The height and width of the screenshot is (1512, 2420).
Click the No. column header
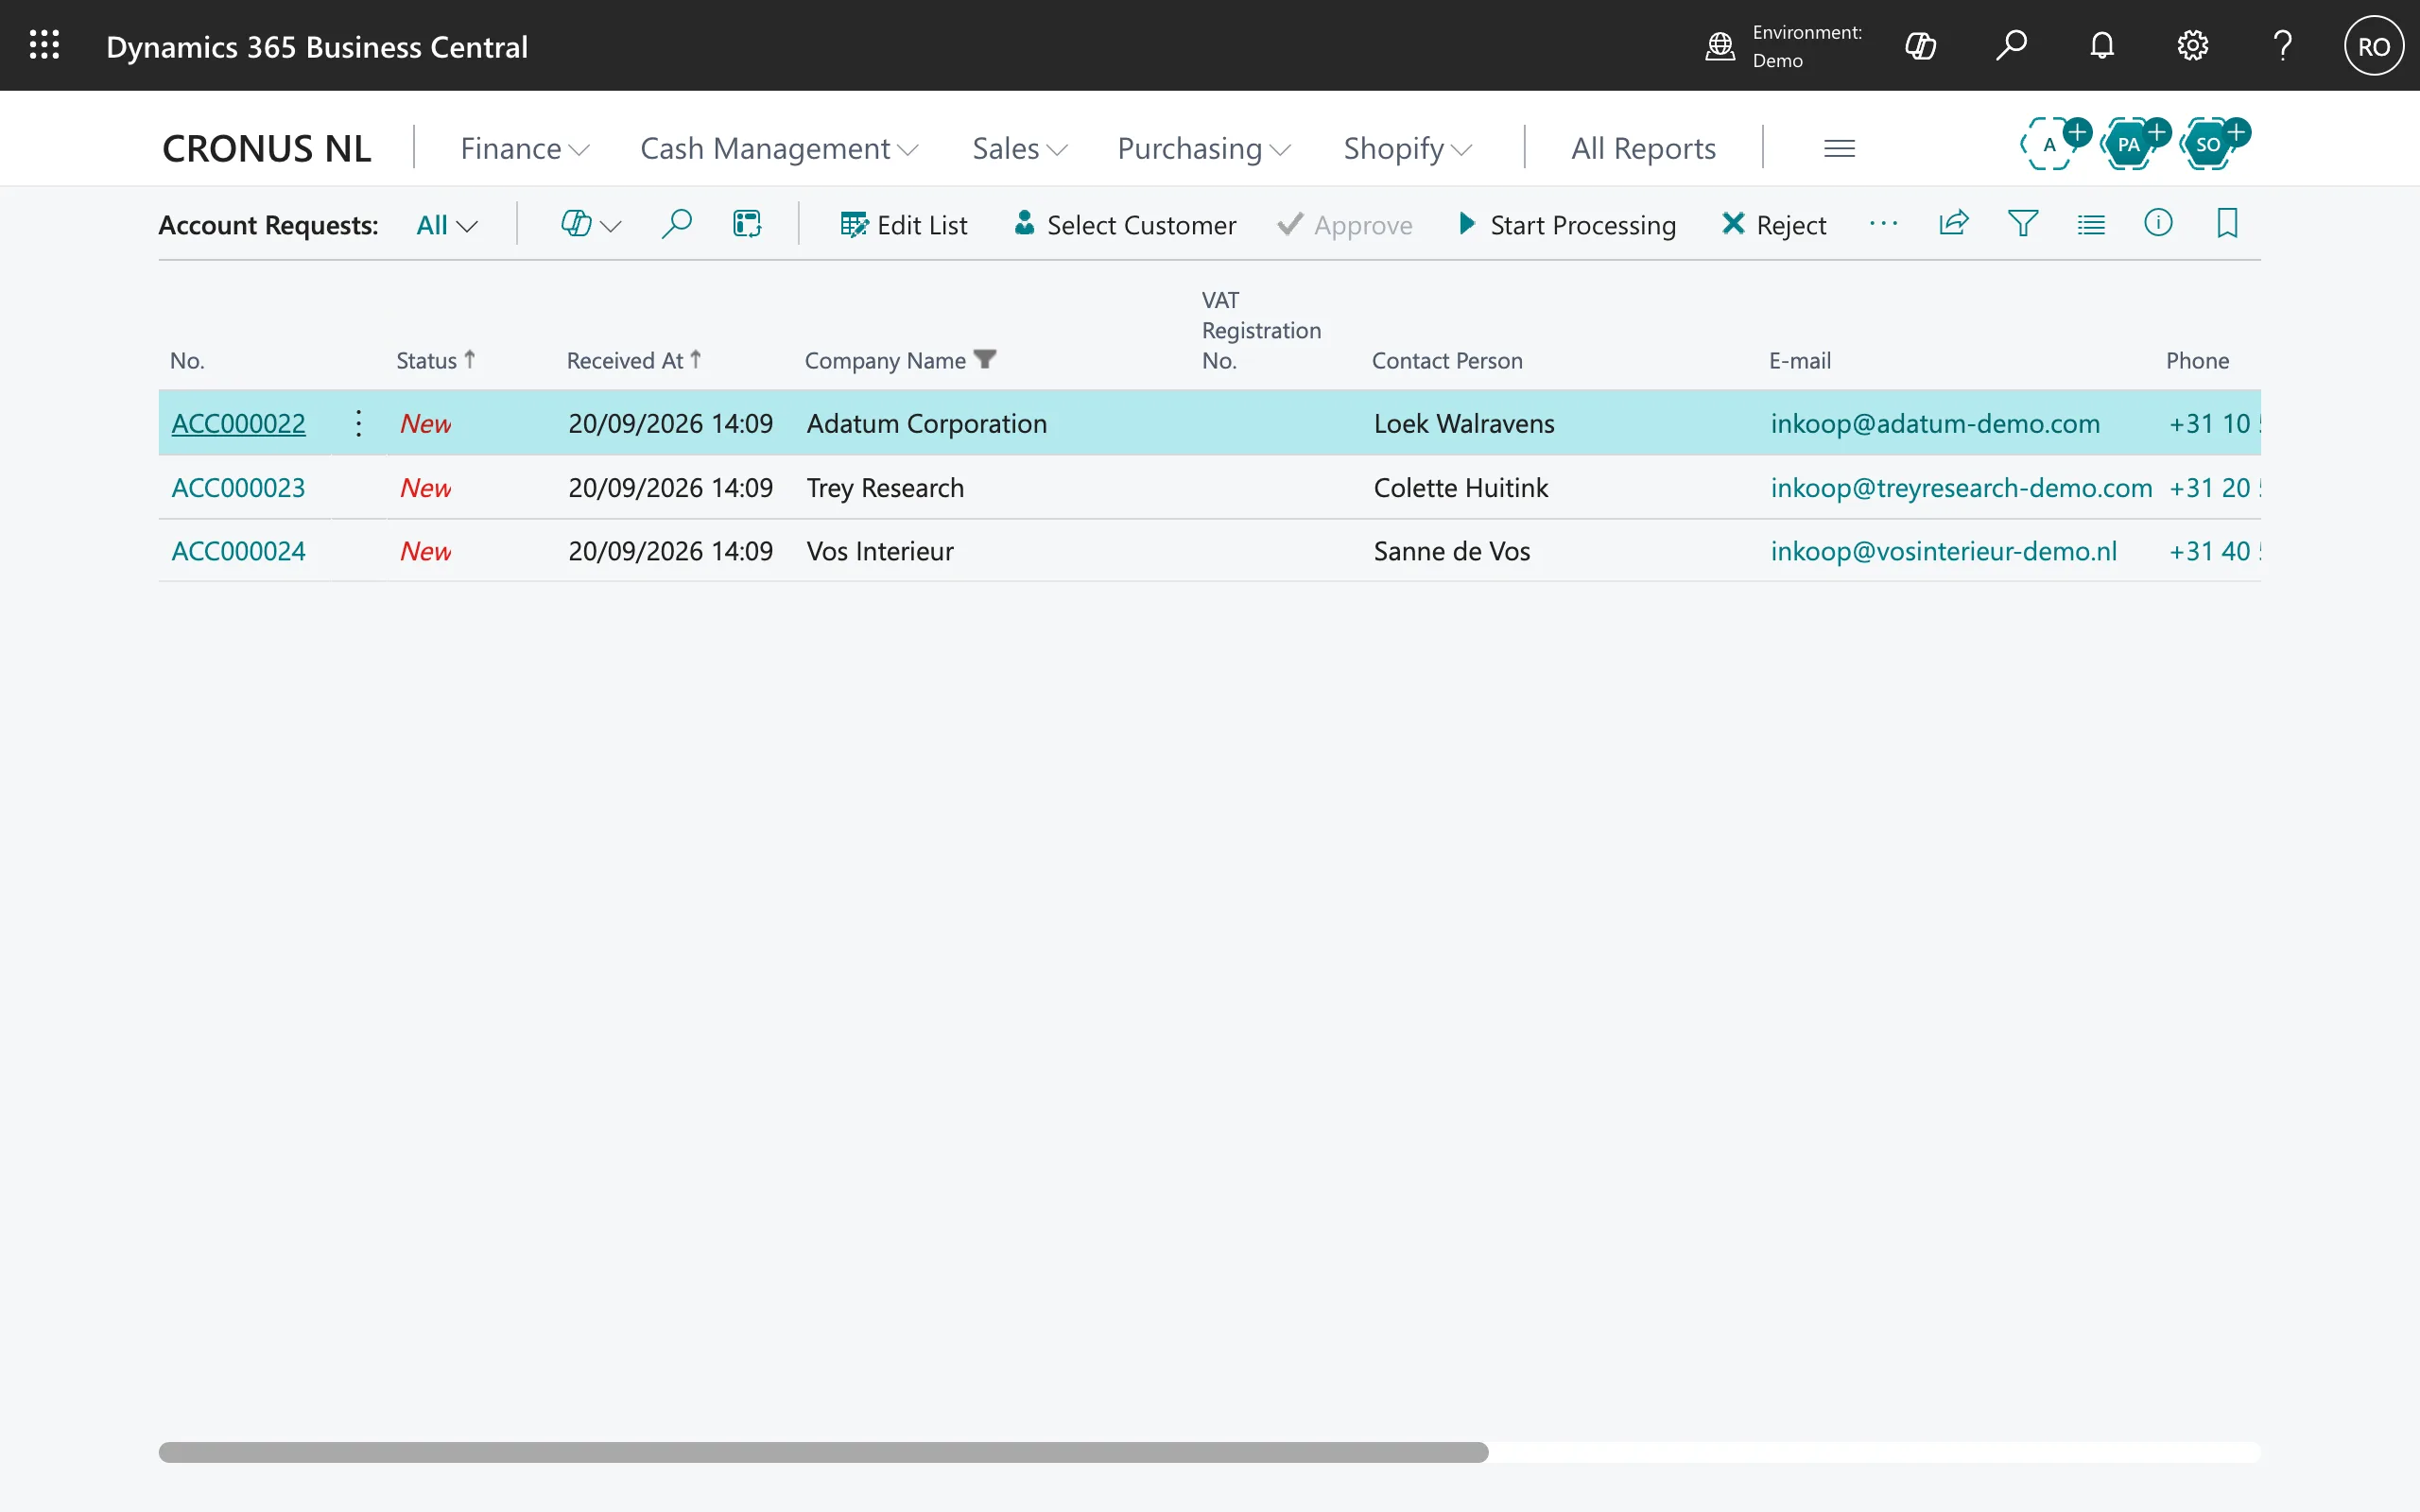[x=187, y=360]
